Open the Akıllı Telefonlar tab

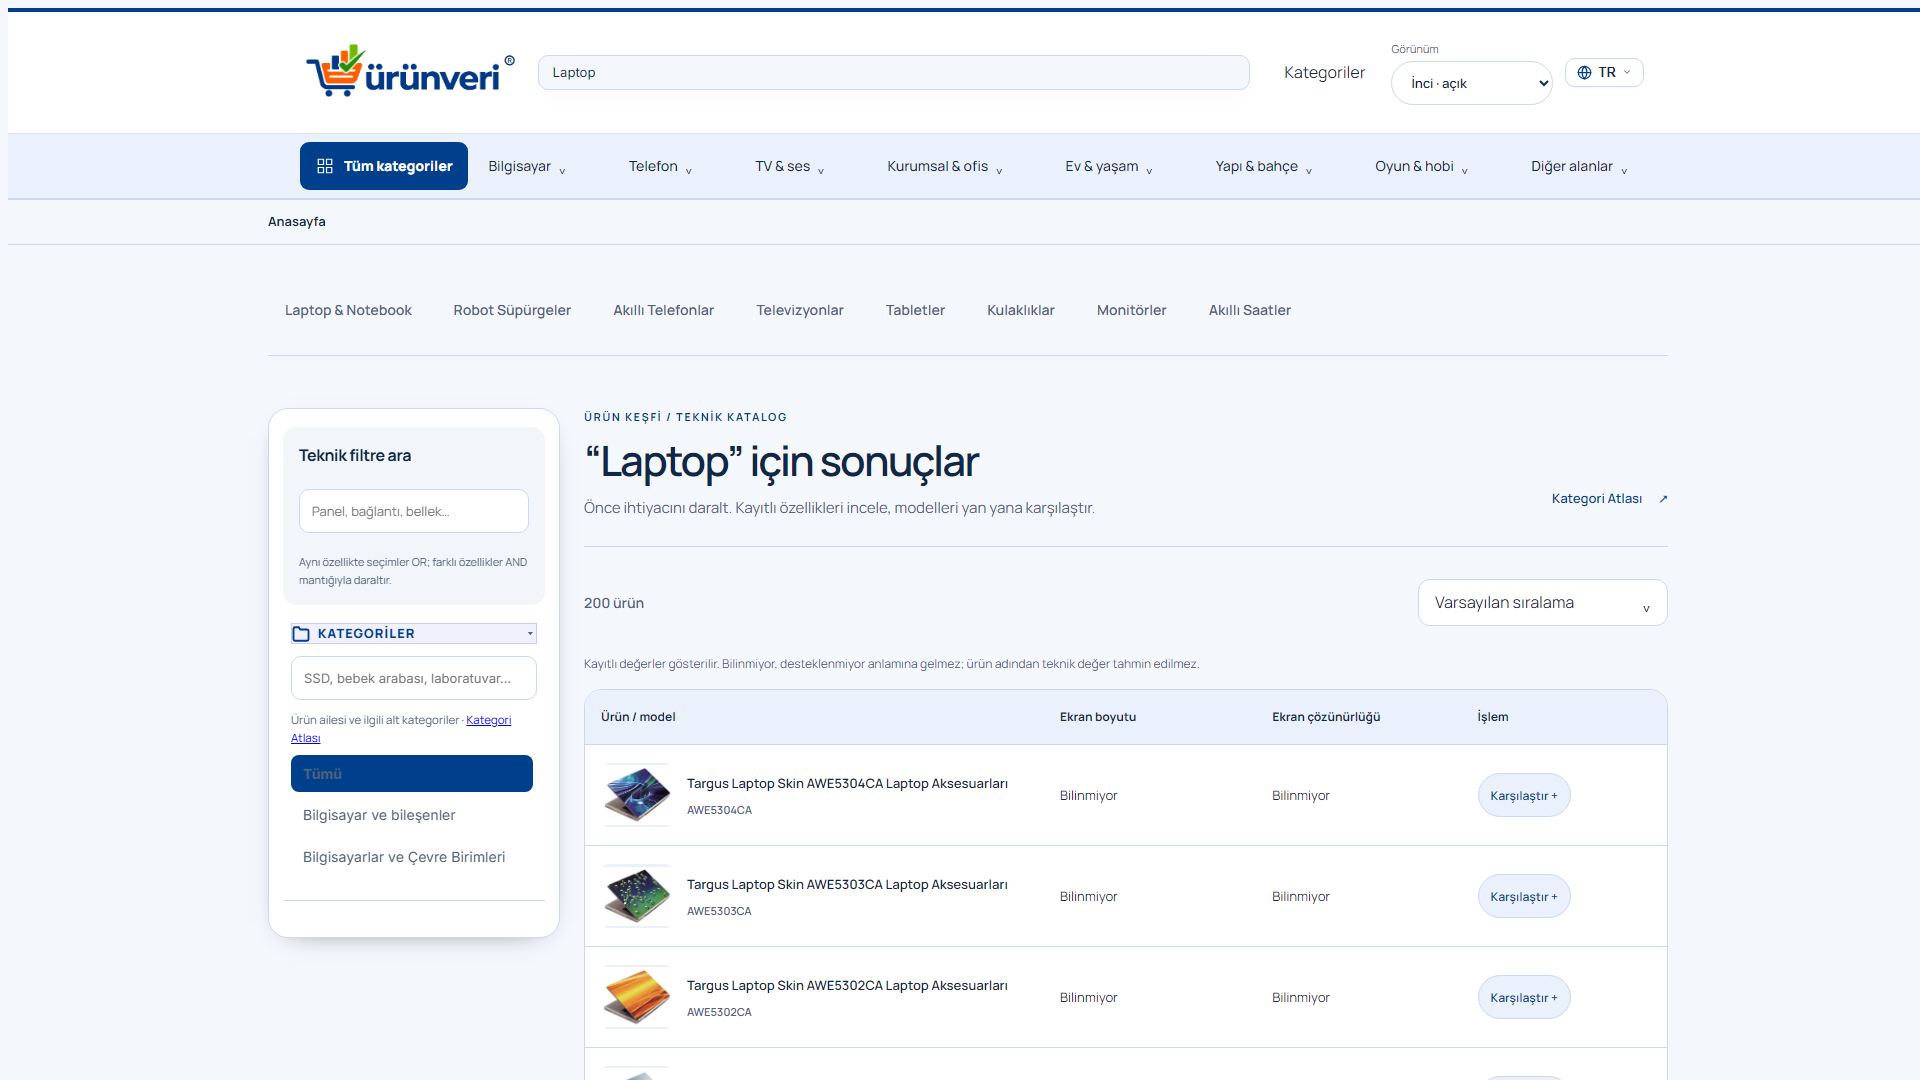[x=664, y=311]
